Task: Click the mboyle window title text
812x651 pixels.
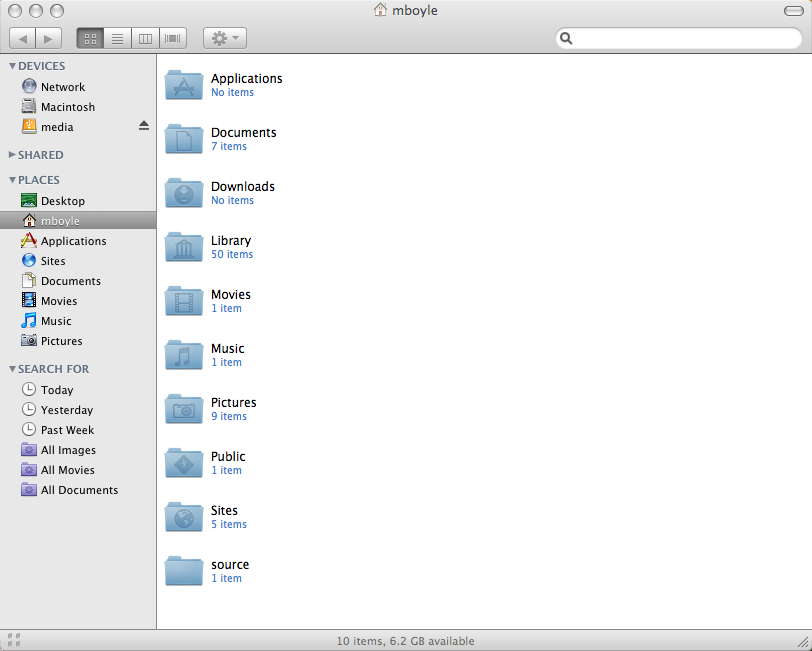Action: [x=415, y=10]
